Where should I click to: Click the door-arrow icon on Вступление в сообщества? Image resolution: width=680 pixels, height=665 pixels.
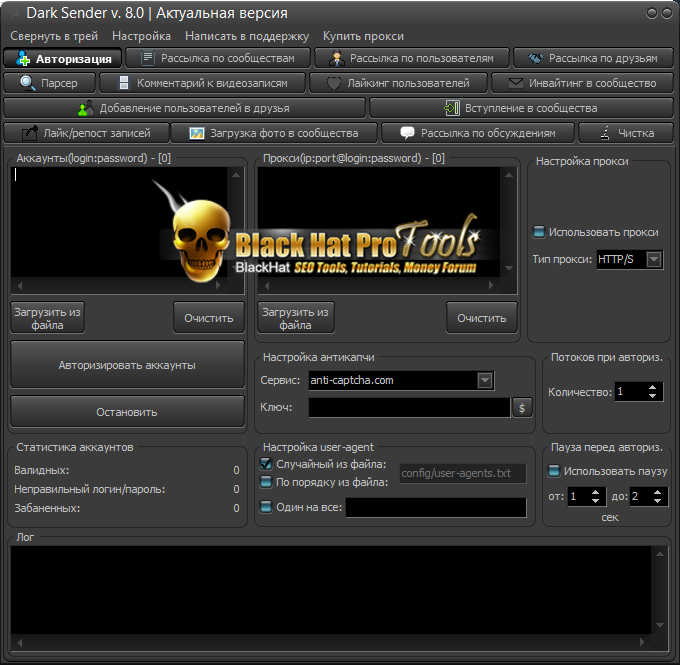(452, 108)
